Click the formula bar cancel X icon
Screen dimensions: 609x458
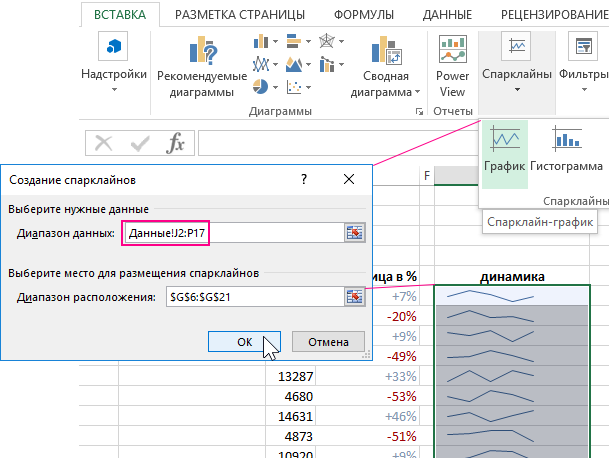click(x=104, y=143)
